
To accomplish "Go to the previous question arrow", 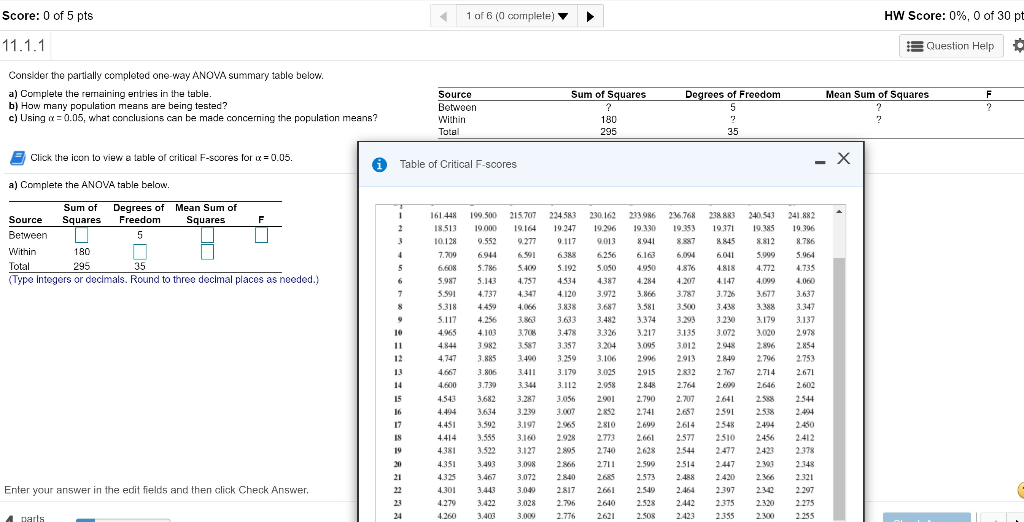I will (x=443, y=16).
